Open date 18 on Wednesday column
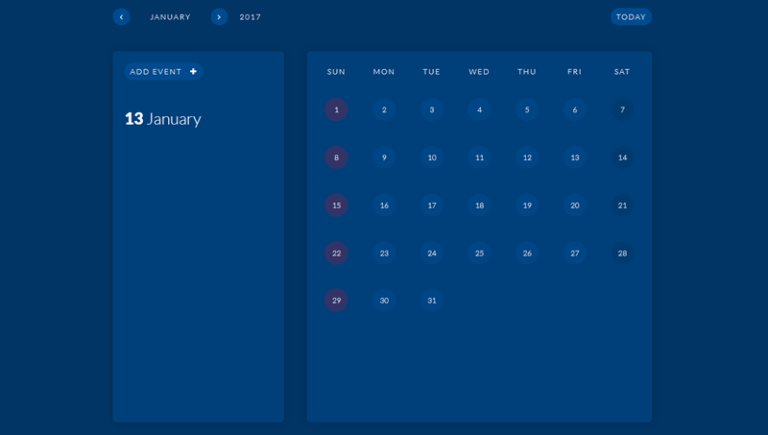Image resolution: width=768 pixels, height=435 pixels. coord(479,205)
